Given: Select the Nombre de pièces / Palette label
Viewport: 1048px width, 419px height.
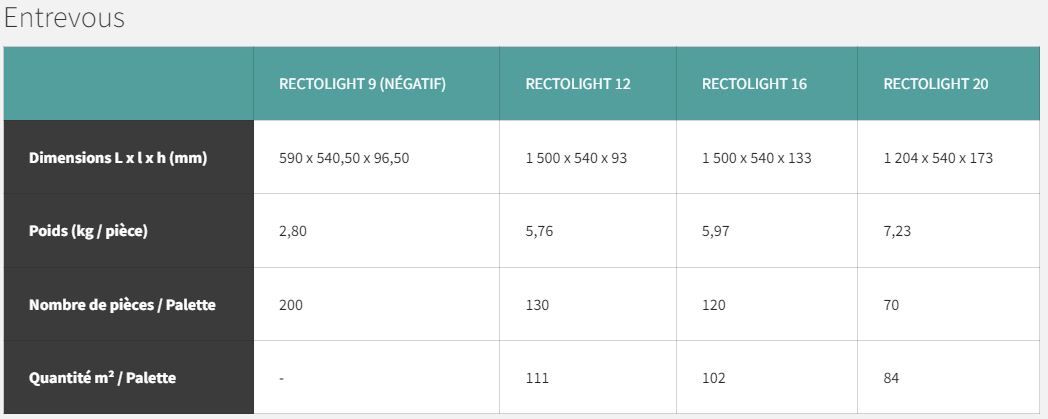Looking at the screenshot, I should coord(122,305).
